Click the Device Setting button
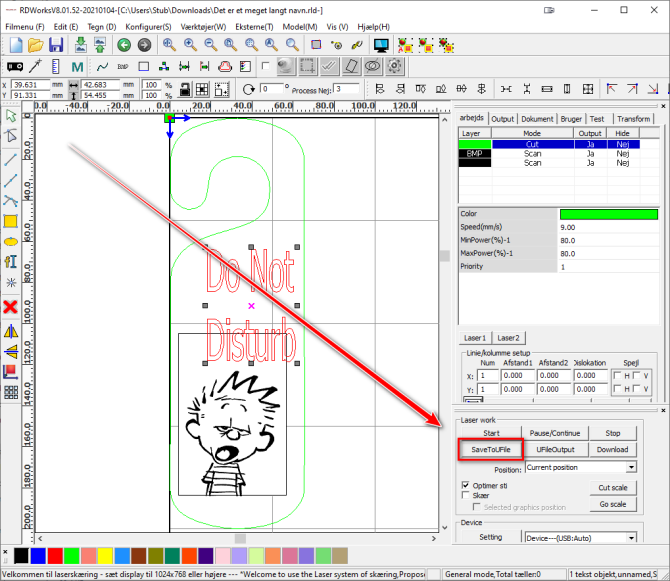 491,537
